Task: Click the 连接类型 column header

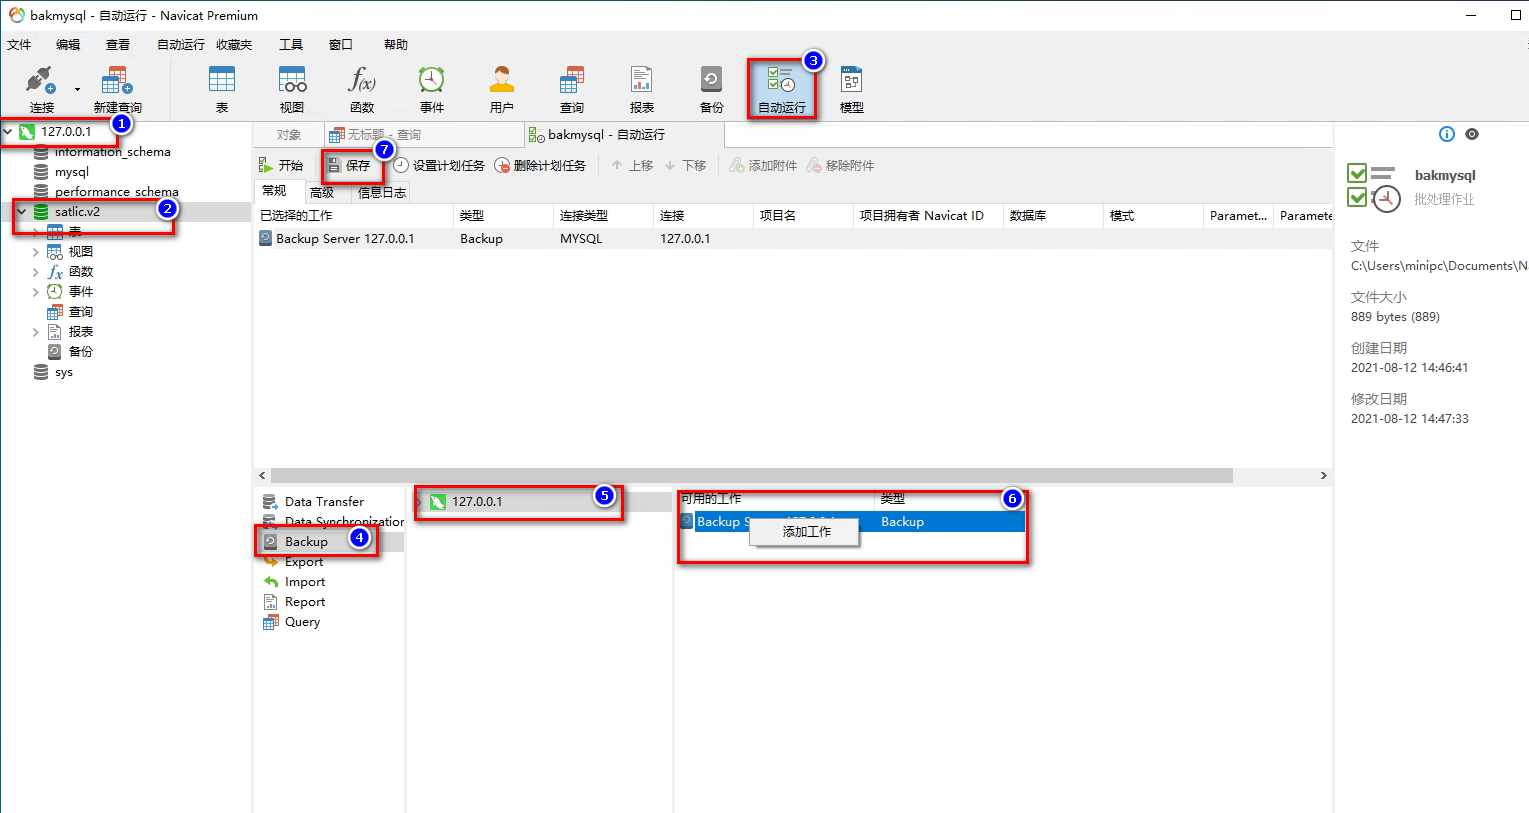Action: (603, 216)
